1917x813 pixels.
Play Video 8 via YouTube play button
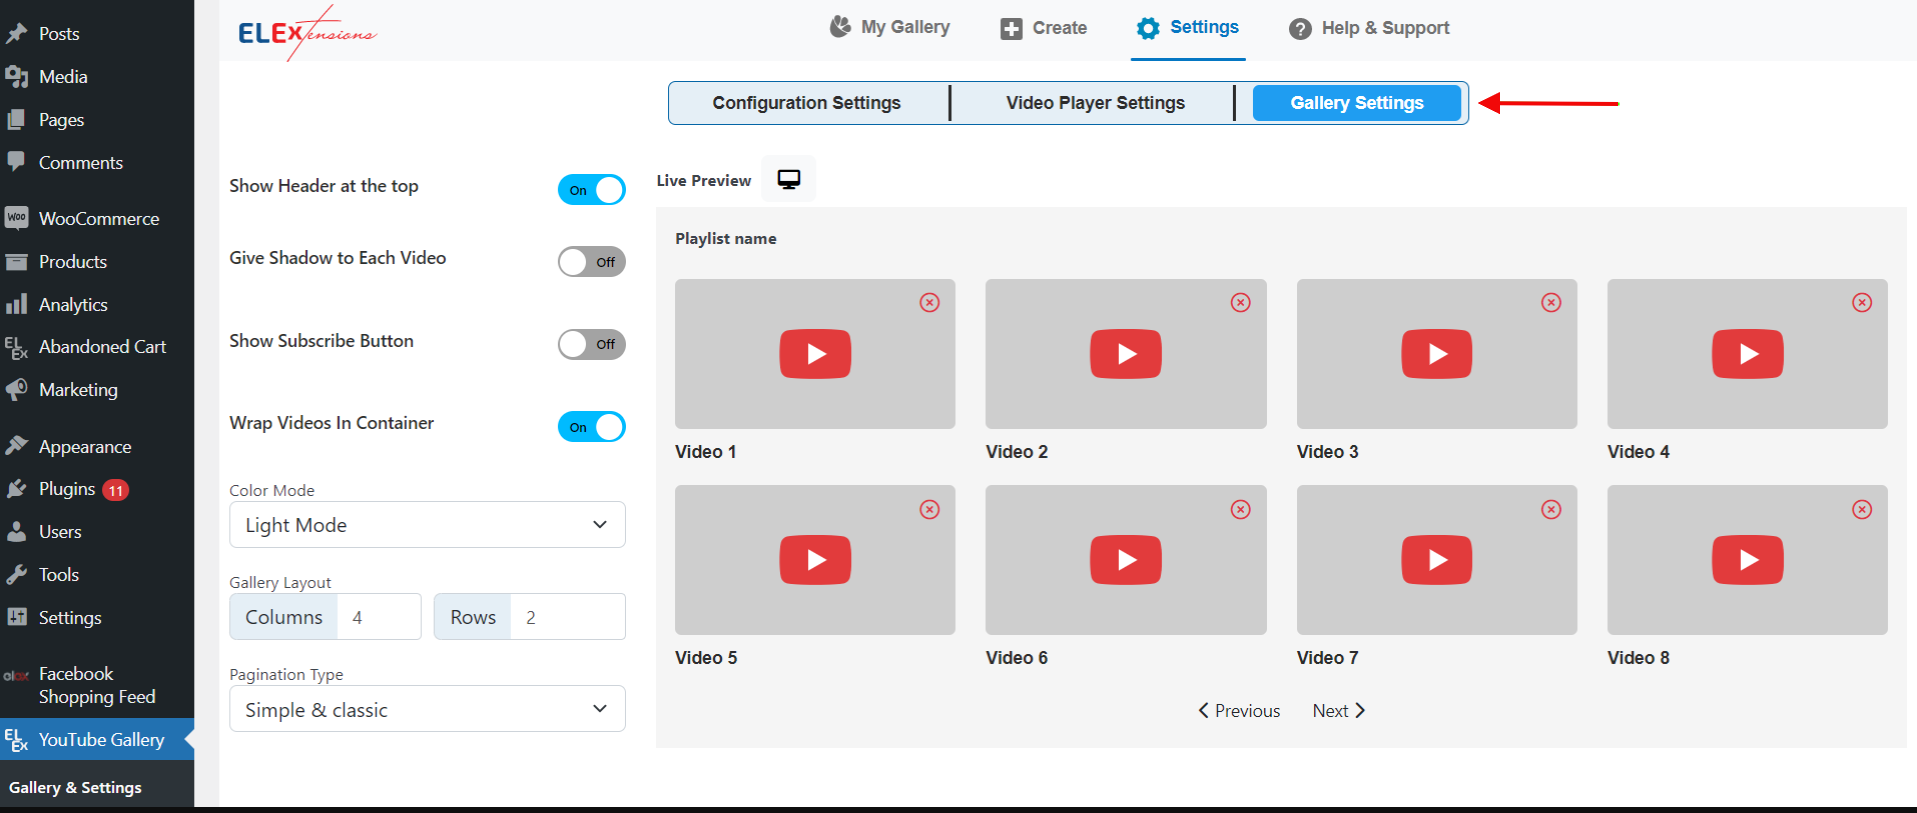click(x=1748, y=560)
